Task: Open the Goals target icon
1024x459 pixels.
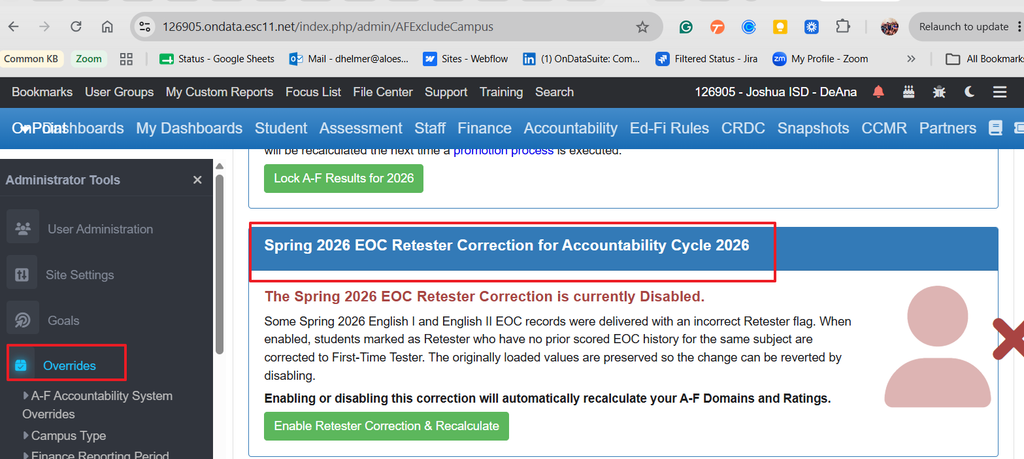Action: coord(23,320)
